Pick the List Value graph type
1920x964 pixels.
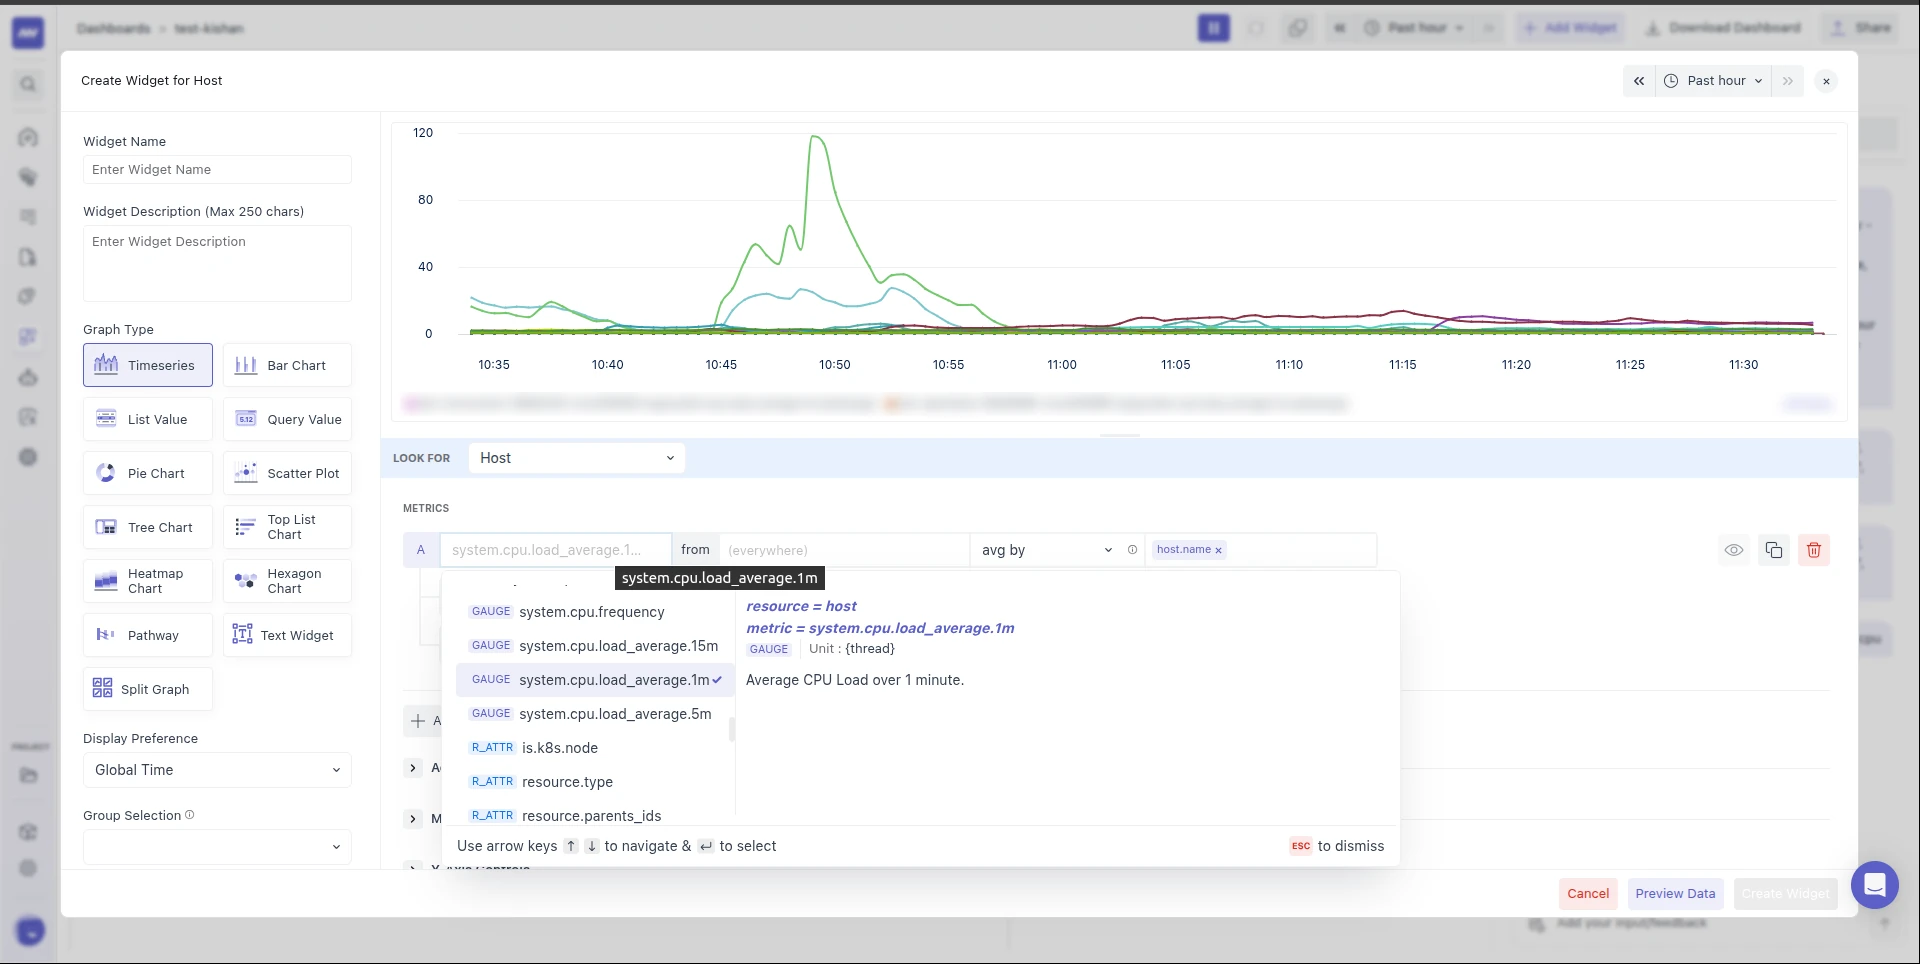point(148,419)
